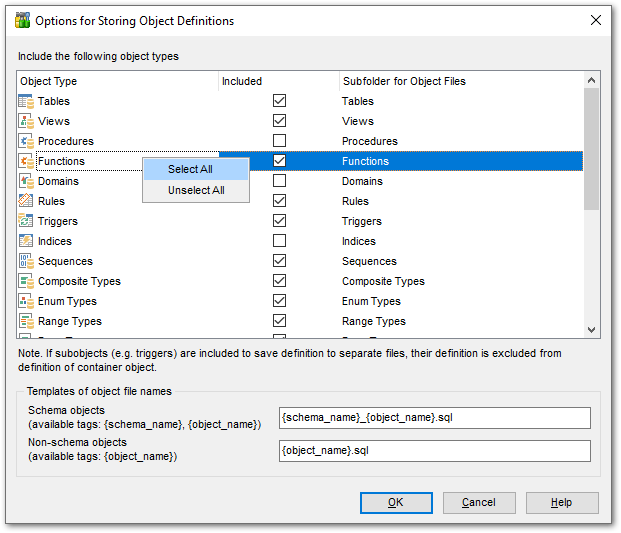621x533 pixels.
Task: Check the Domains included checkbox
Action: (279, 181)
